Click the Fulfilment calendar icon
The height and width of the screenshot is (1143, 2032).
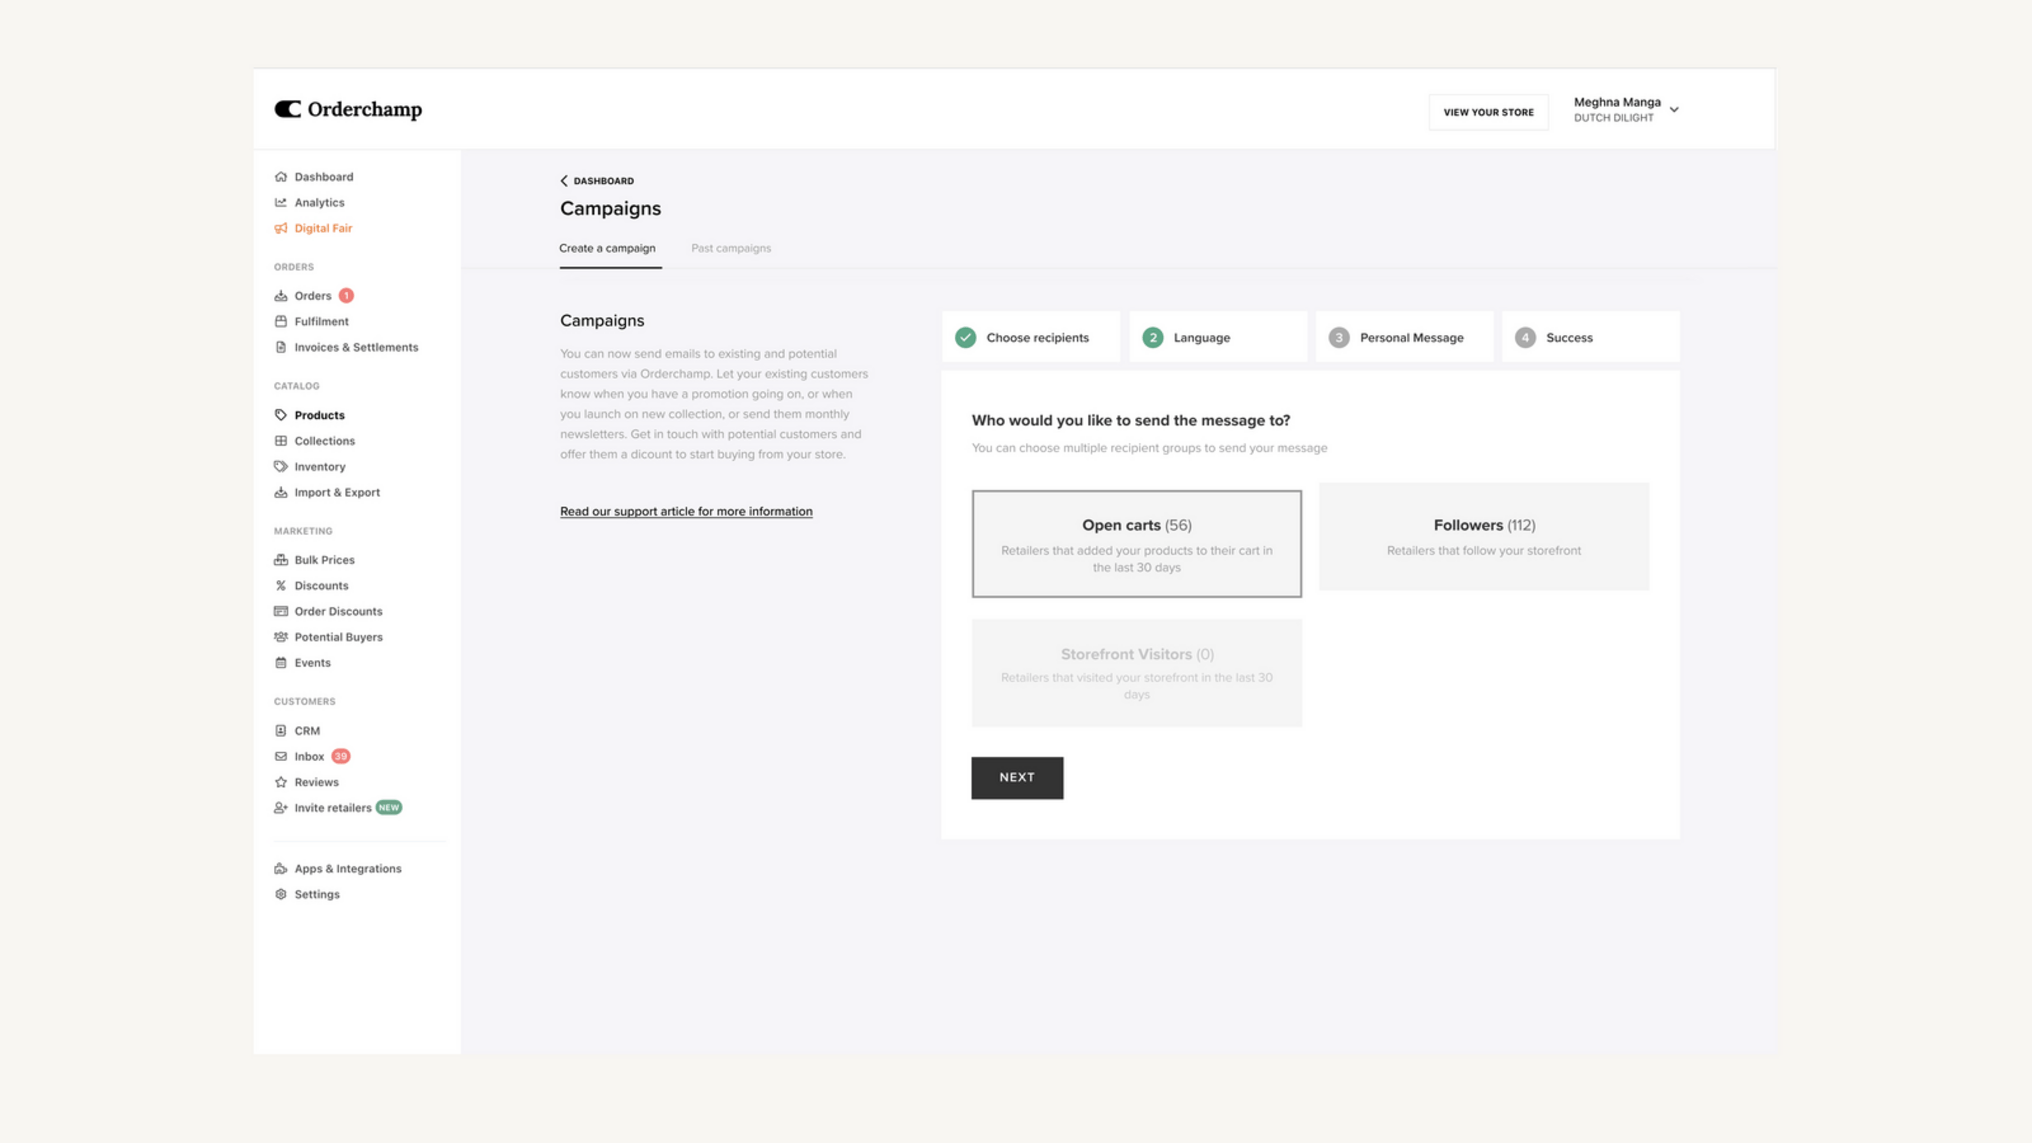[281, 321]
